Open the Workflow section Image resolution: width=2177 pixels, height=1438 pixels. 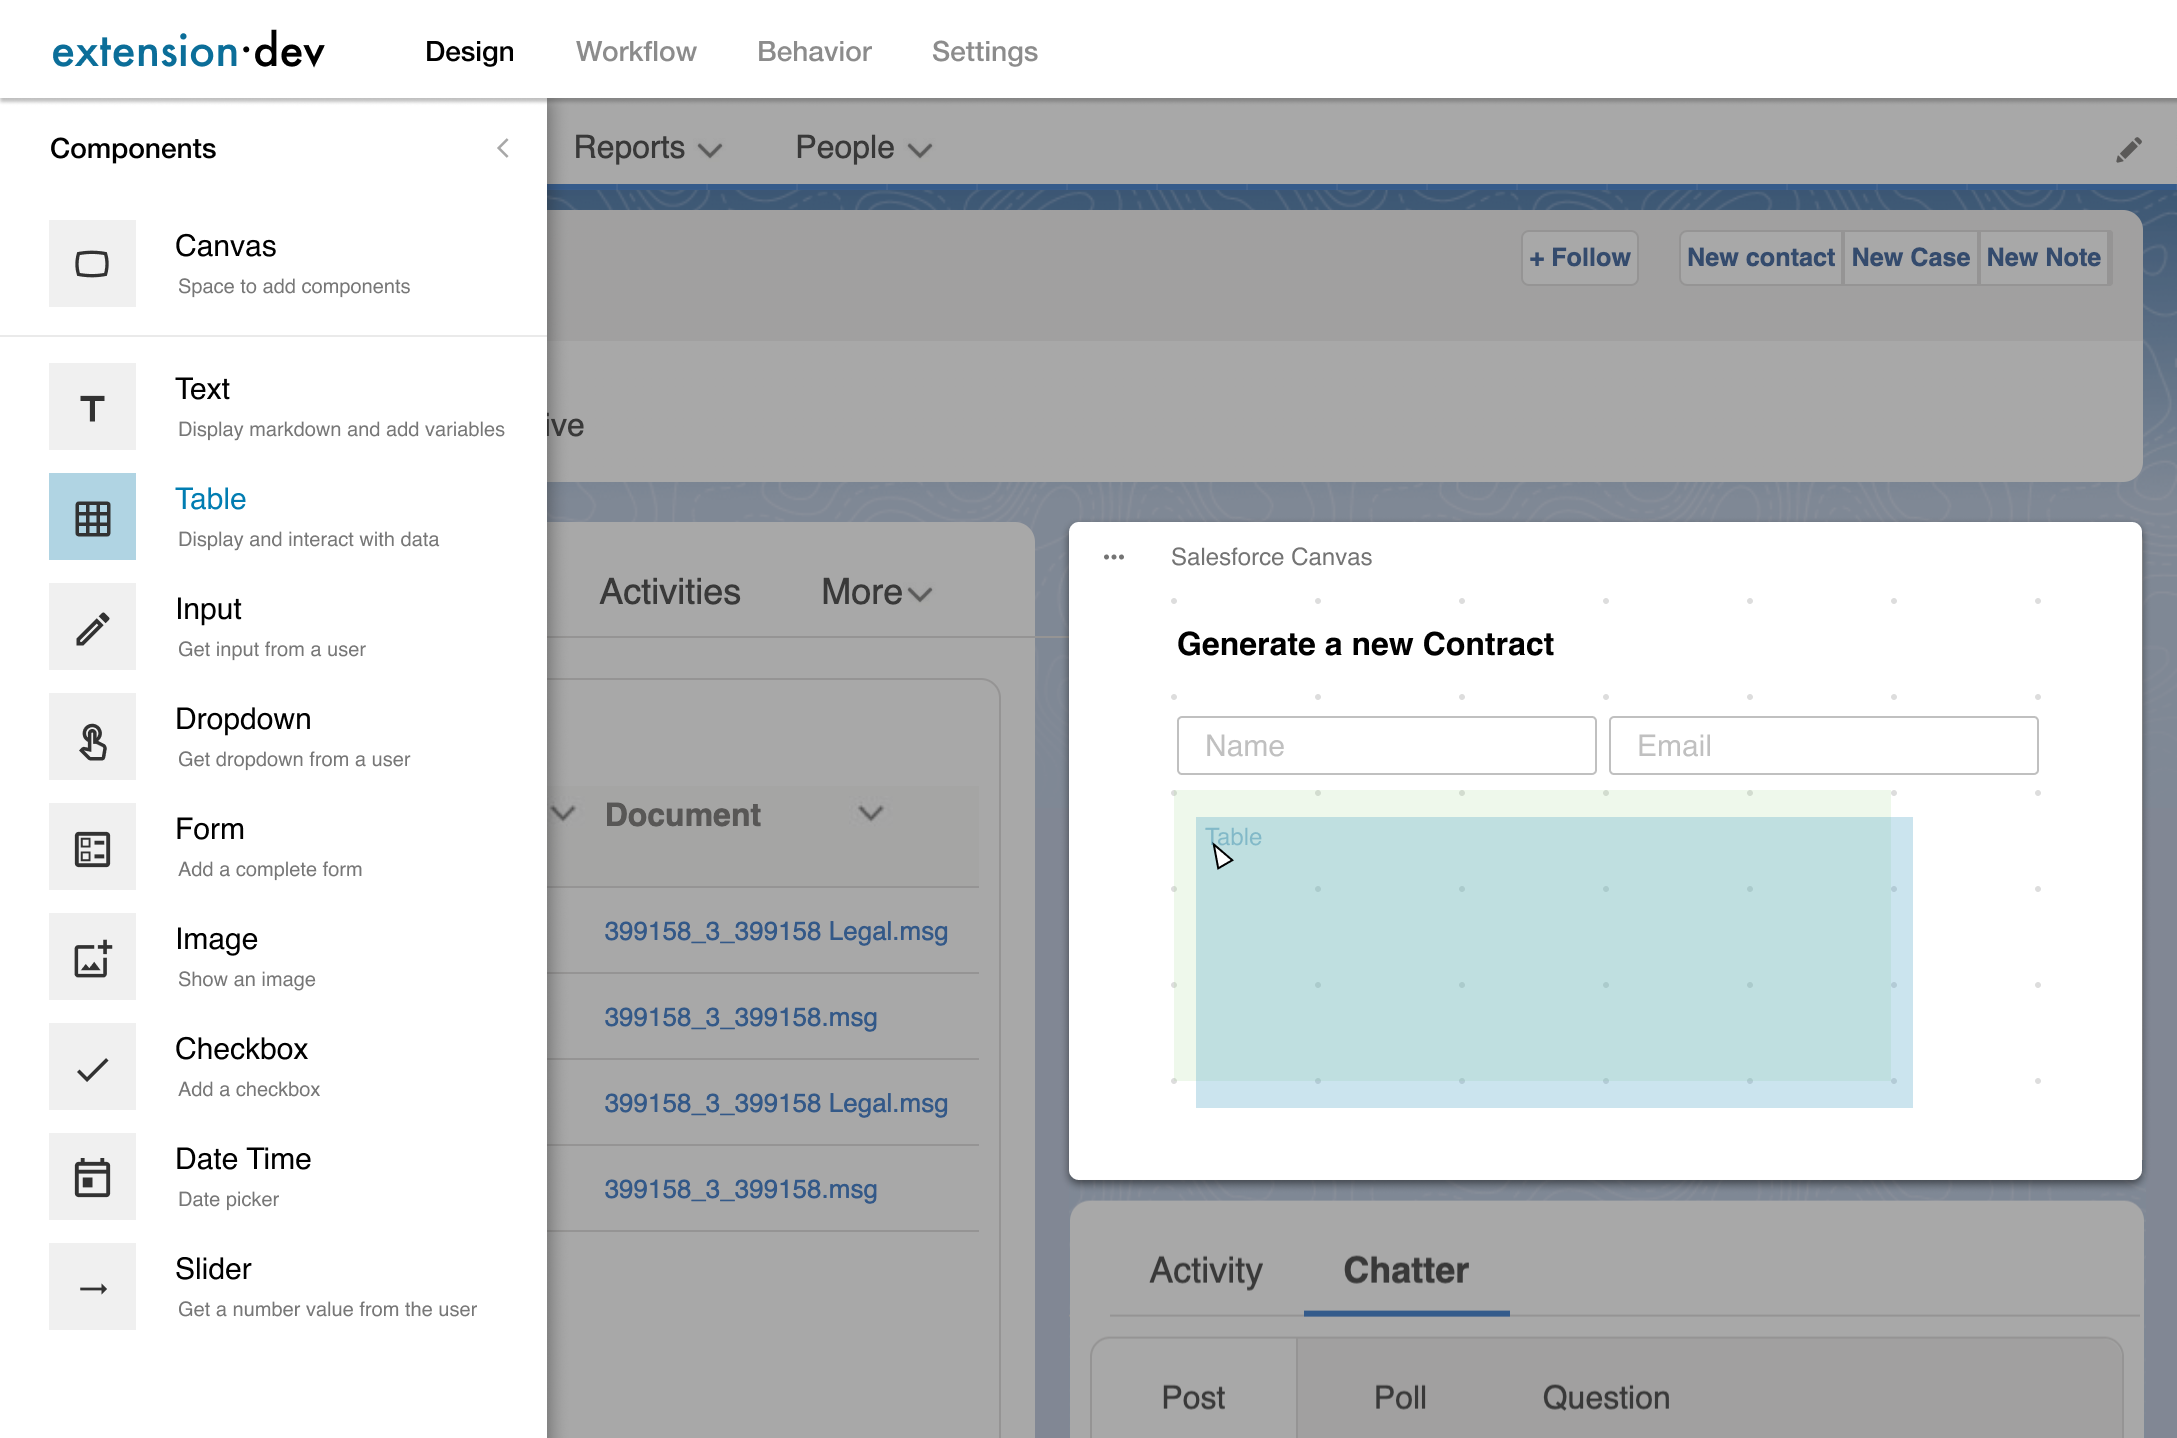636,51
